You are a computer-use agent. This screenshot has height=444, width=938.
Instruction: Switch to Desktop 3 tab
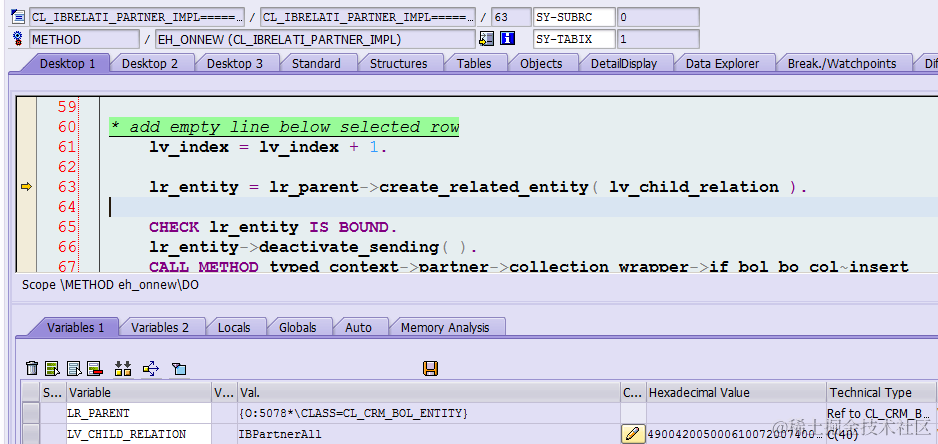click(234, 63)
